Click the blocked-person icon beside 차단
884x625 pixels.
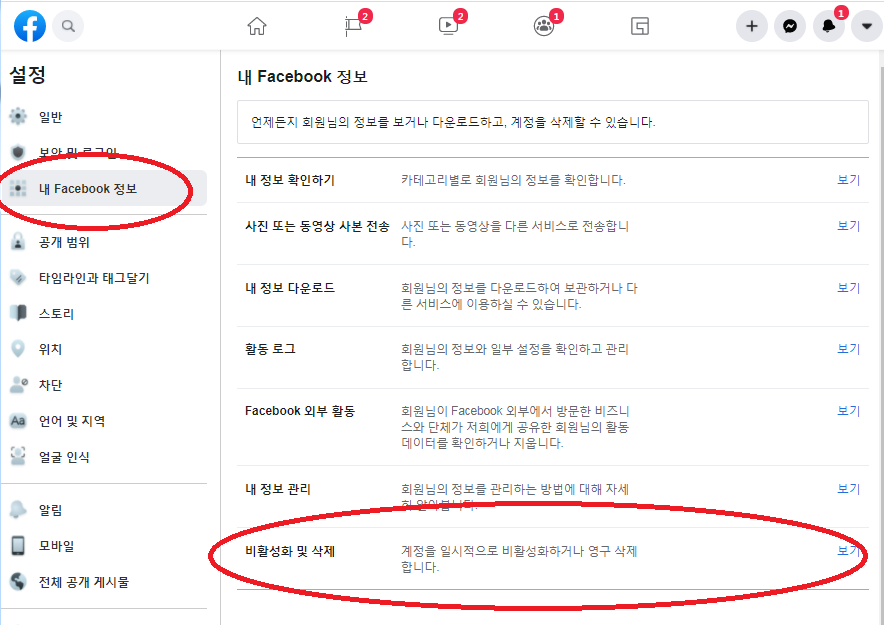[x=18, y=384]
